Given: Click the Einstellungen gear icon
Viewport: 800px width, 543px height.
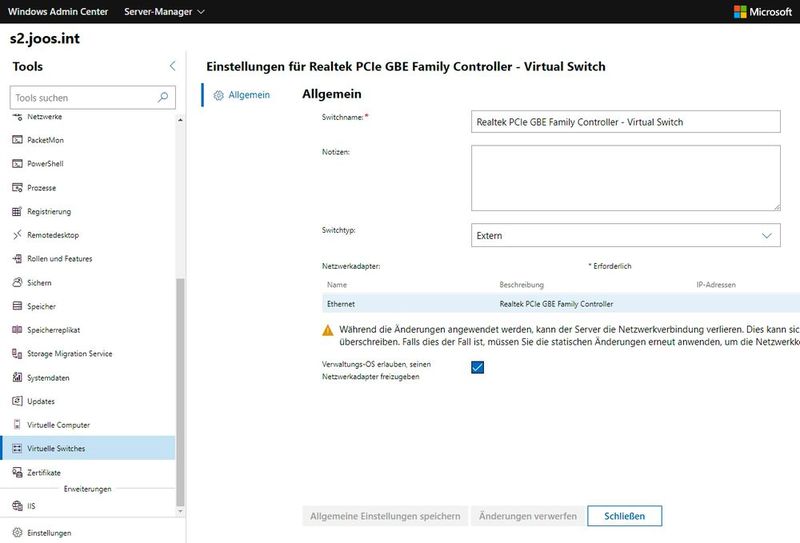Looking at the screenshot, I should click(17, 533).
